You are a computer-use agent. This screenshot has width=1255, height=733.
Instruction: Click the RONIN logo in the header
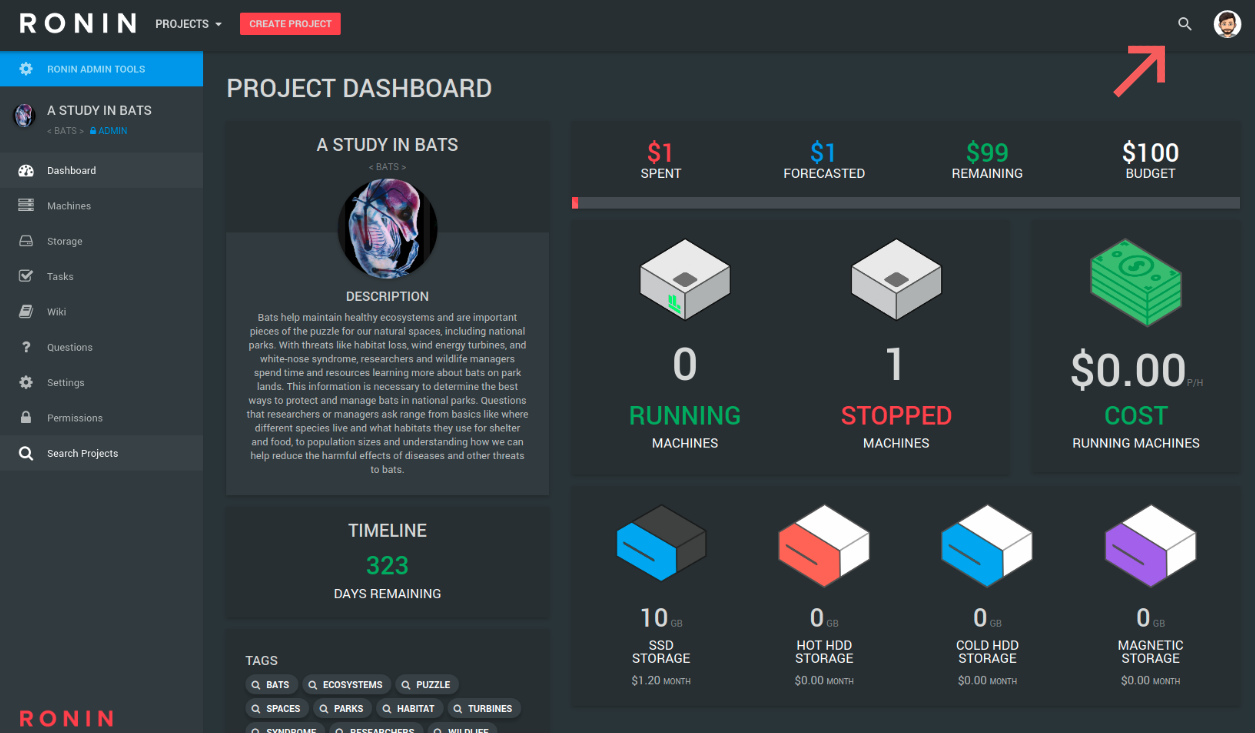pos(77,23)
